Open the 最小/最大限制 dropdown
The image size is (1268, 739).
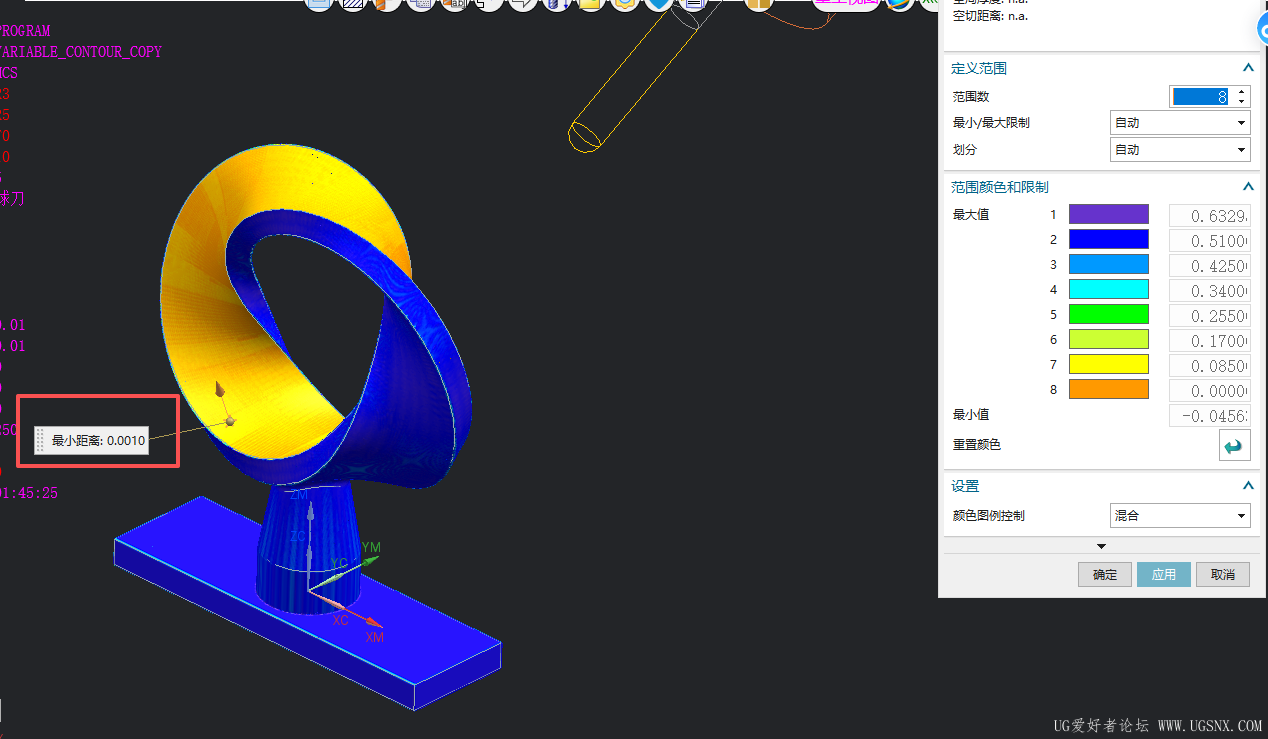click(1180, 123)
